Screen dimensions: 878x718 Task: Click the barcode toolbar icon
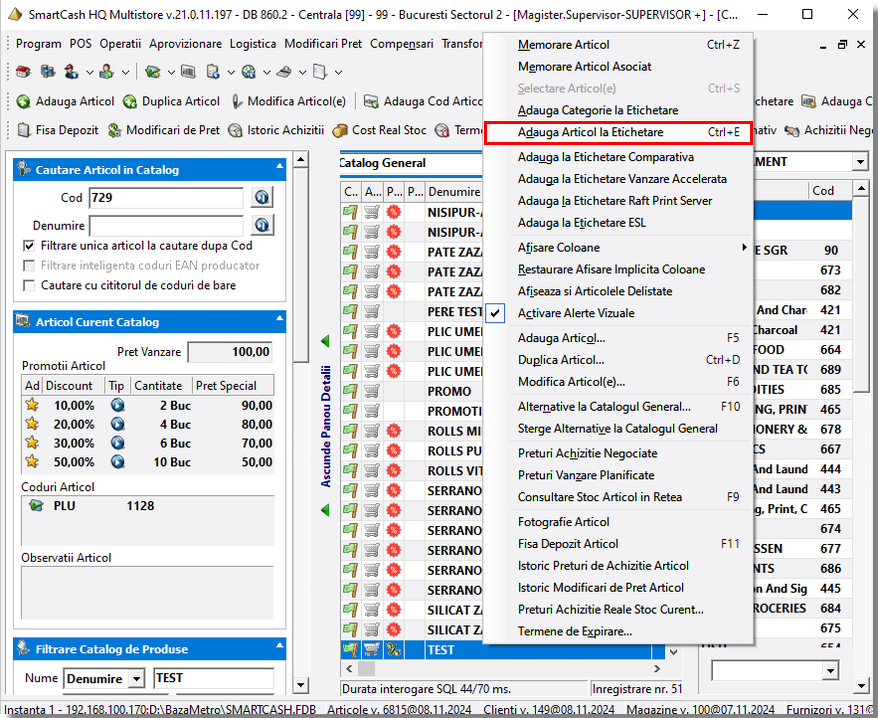pyautogui.click(x=188, y=72)
